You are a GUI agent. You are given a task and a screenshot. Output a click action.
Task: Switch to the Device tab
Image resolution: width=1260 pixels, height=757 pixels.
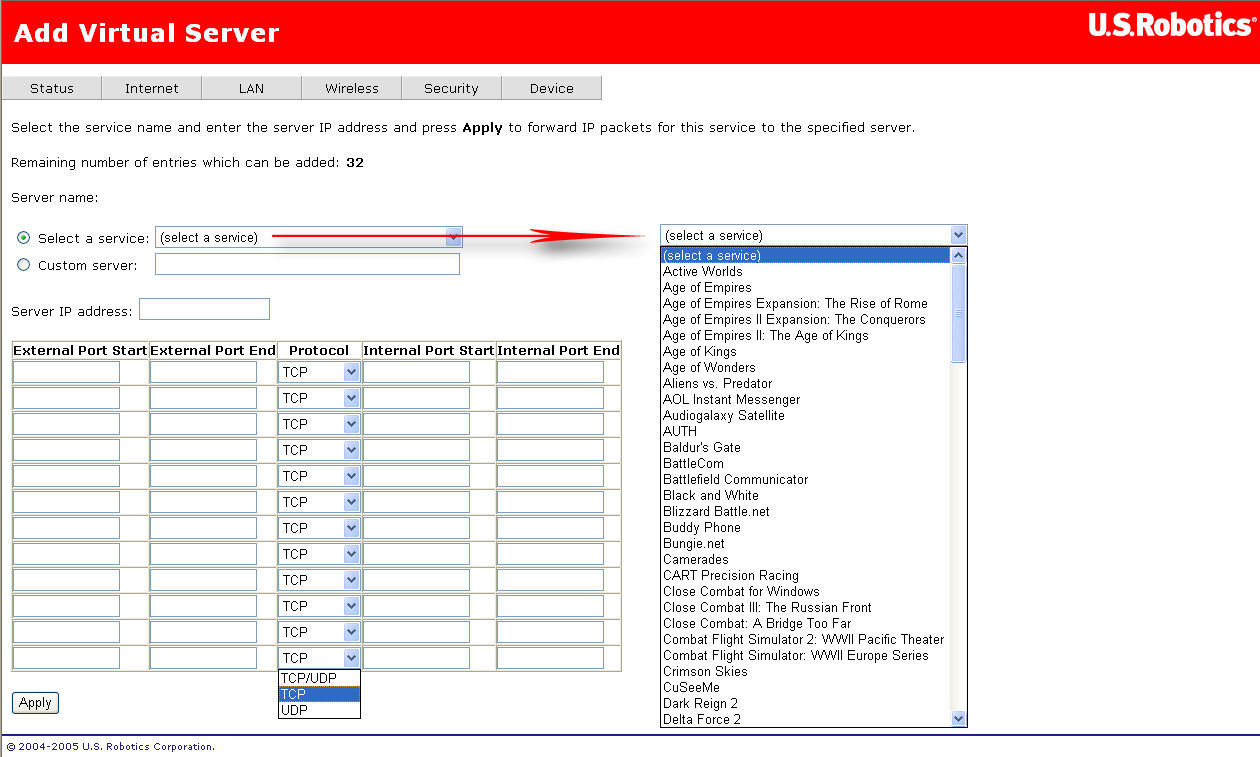[552, 88]
